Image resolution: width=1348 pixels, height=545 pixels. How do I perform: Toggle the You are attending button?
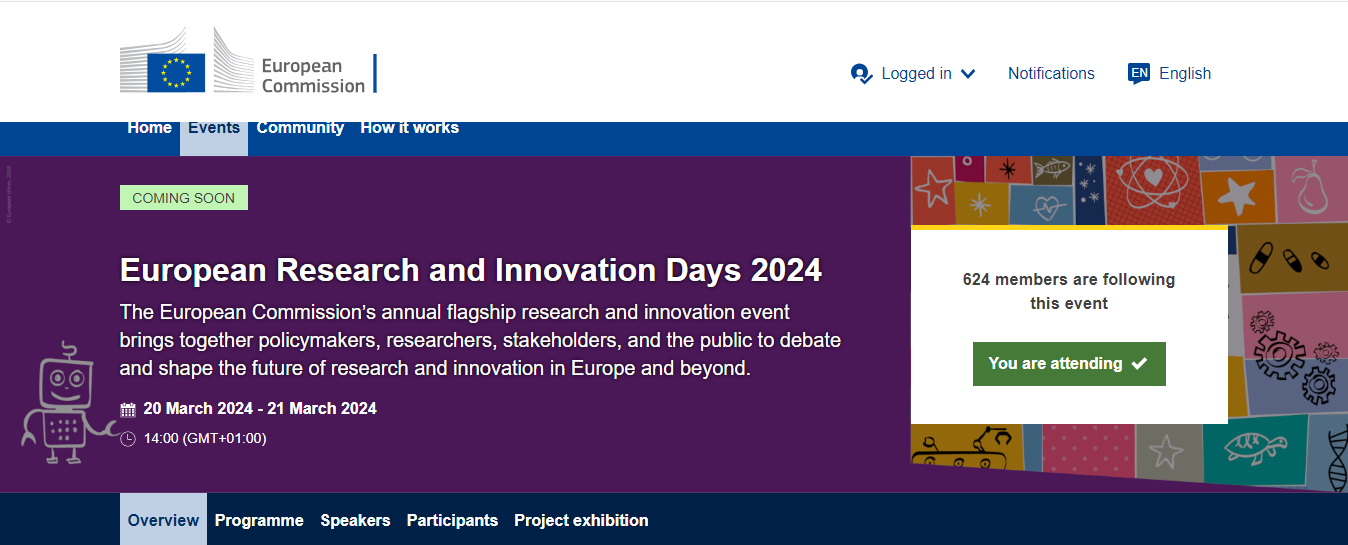tap(1069, 364)
